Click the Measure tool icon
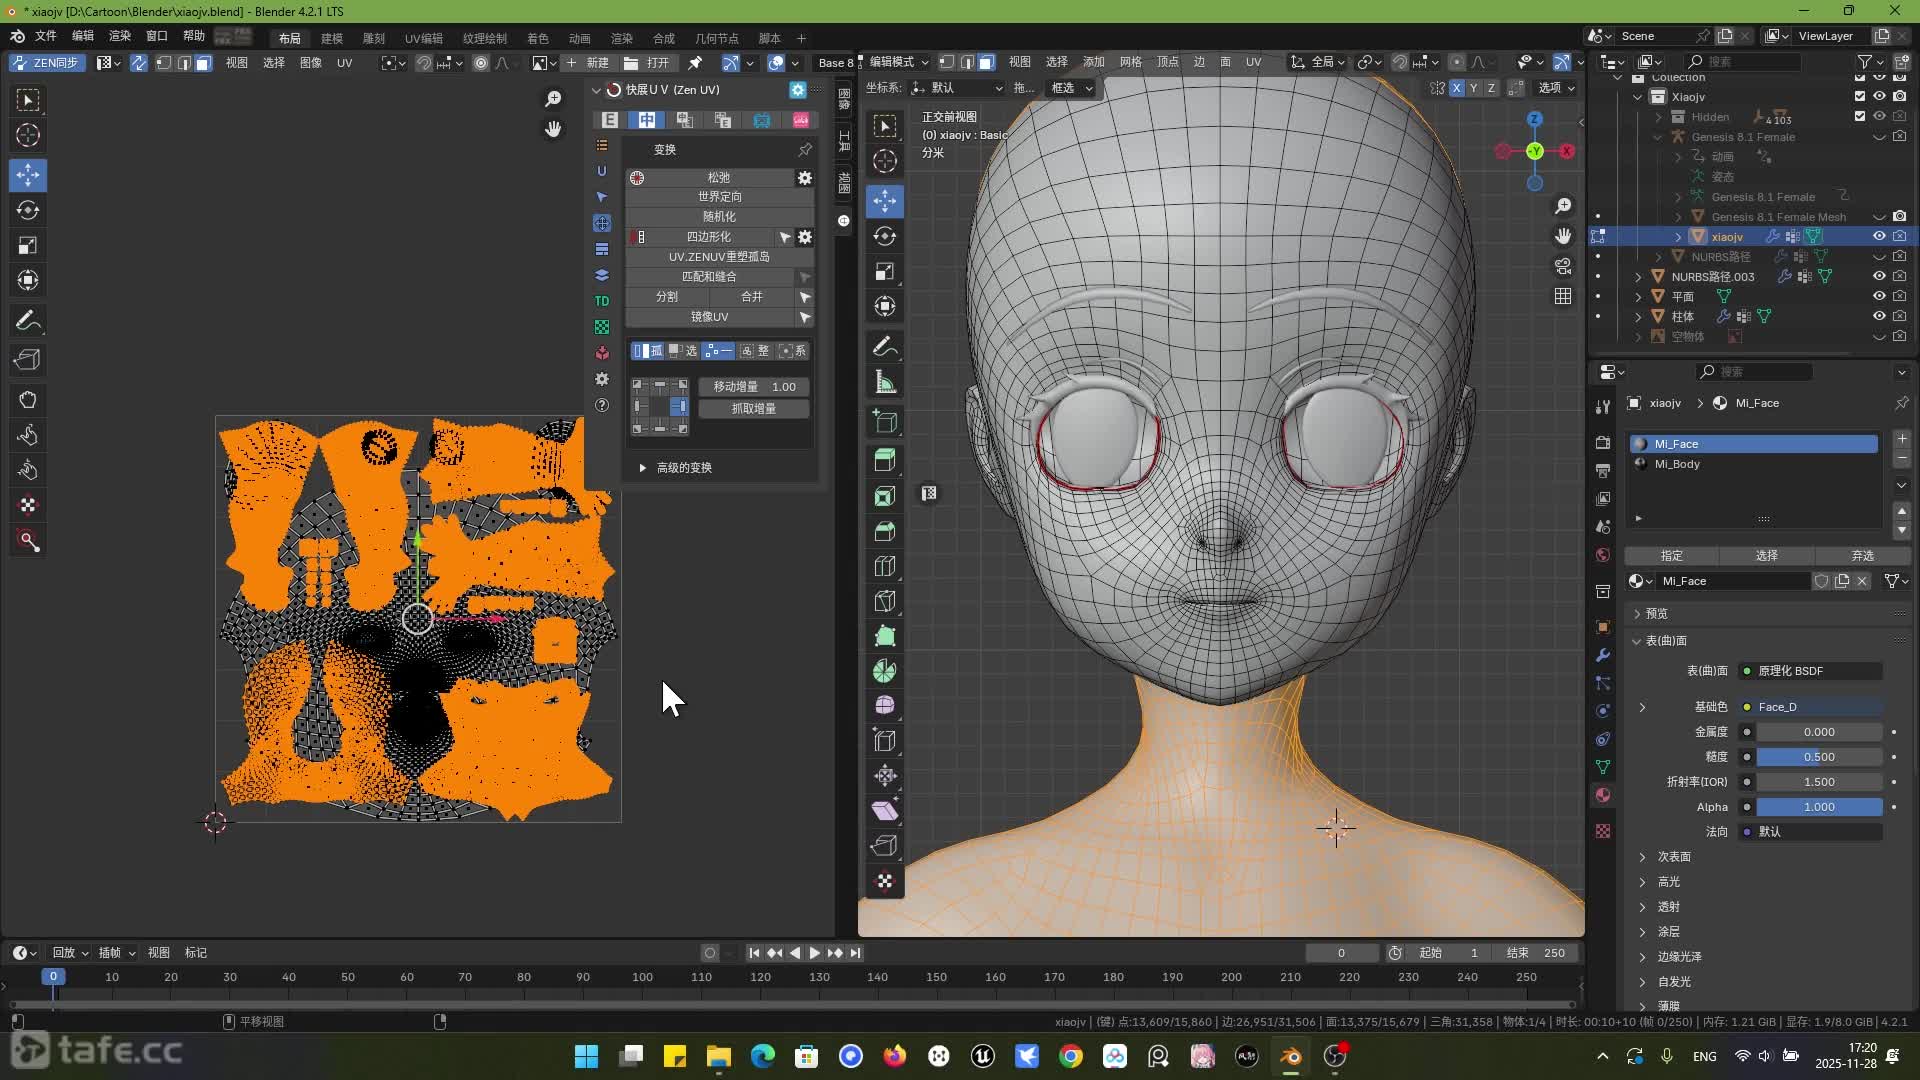 click(x=885, y=382)
